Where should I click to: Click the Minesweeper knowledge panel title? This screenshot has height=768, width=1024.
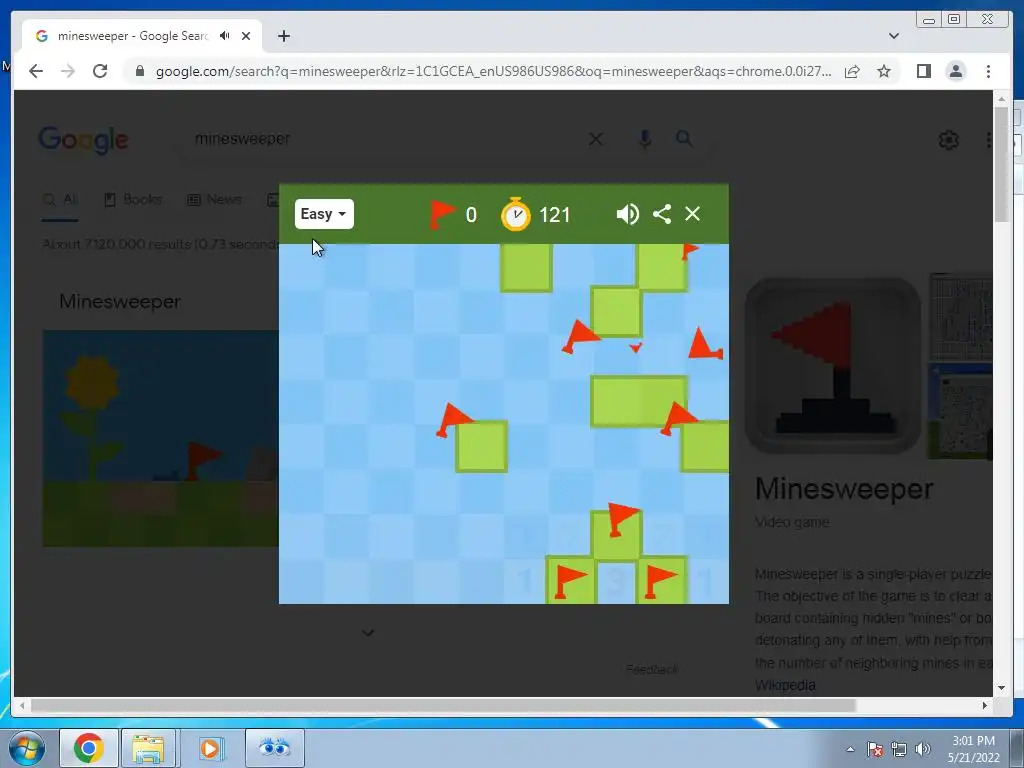tap(844, 489)
